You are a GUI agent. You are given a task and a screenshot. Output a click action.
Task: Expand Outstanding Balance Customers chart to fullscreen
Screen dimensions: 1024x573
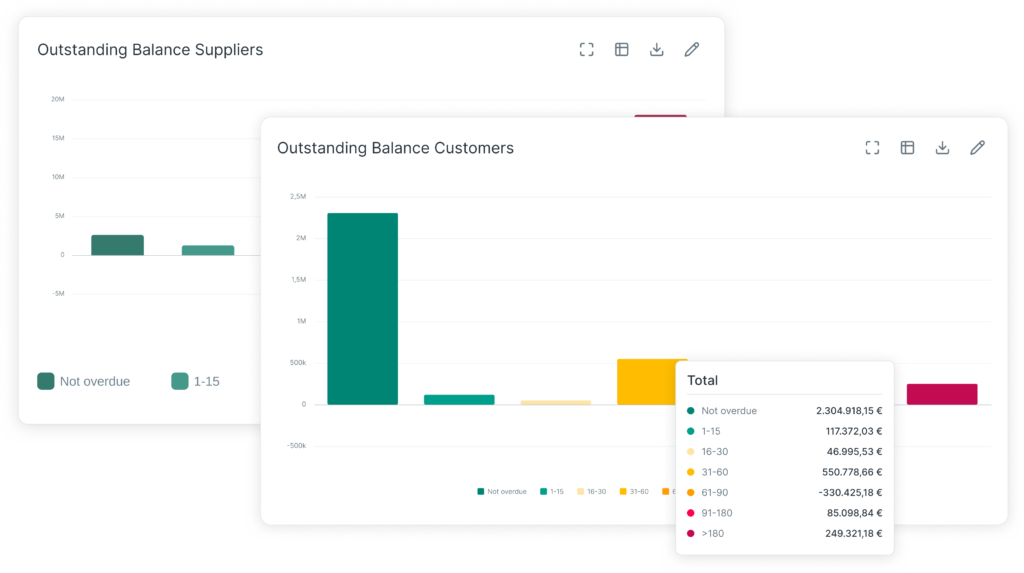pos(872,148)
